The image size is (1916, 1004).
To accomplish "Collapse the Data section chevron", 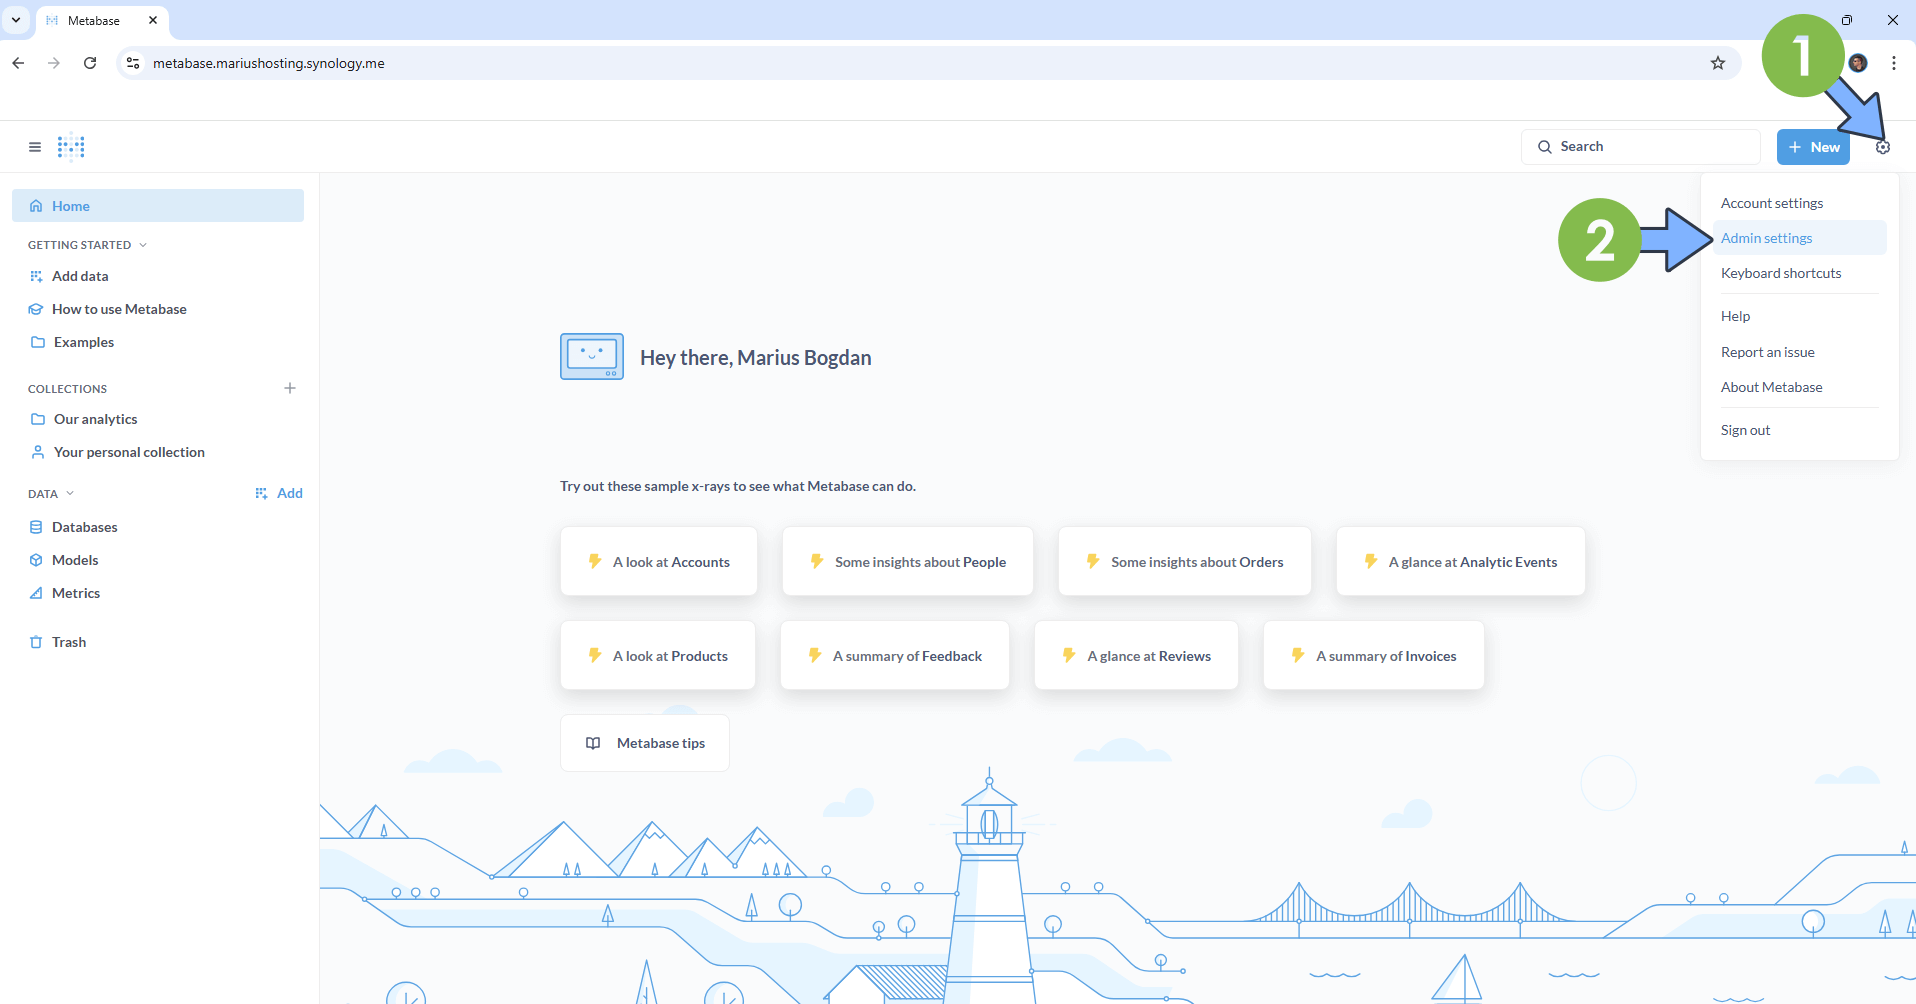I will point(70,494).
